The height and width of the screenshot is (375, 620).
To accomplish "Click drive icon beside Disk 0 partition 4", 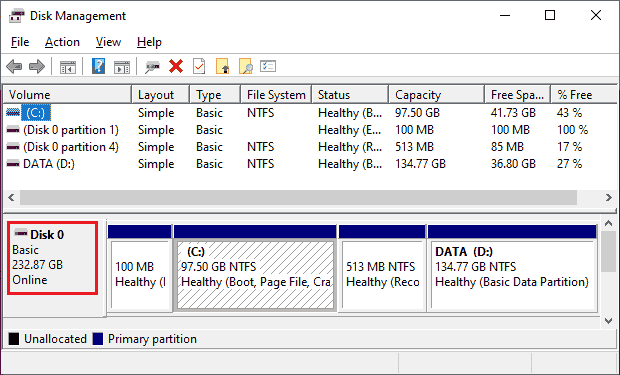I will 13,147.
